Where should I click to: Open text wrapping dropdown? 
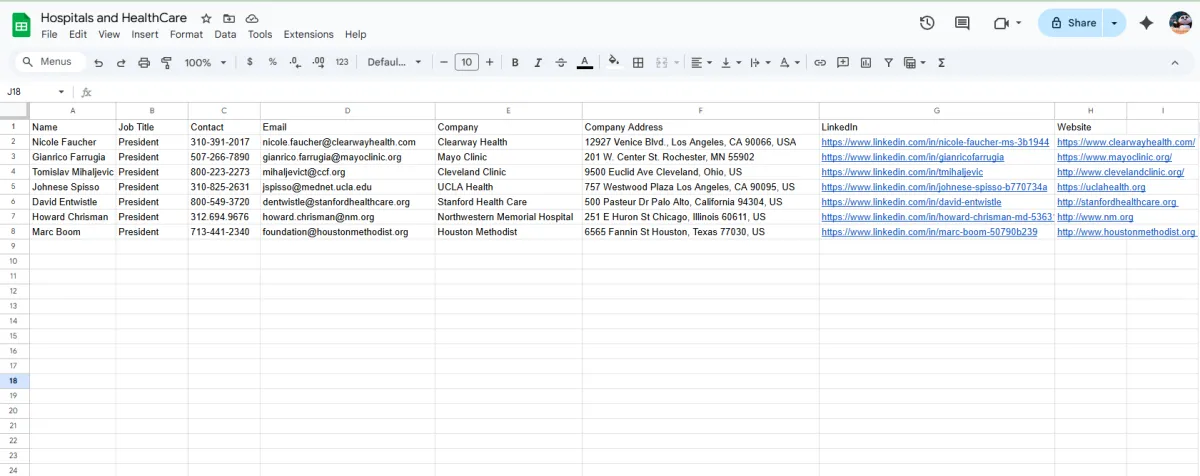tap(760, 62)
